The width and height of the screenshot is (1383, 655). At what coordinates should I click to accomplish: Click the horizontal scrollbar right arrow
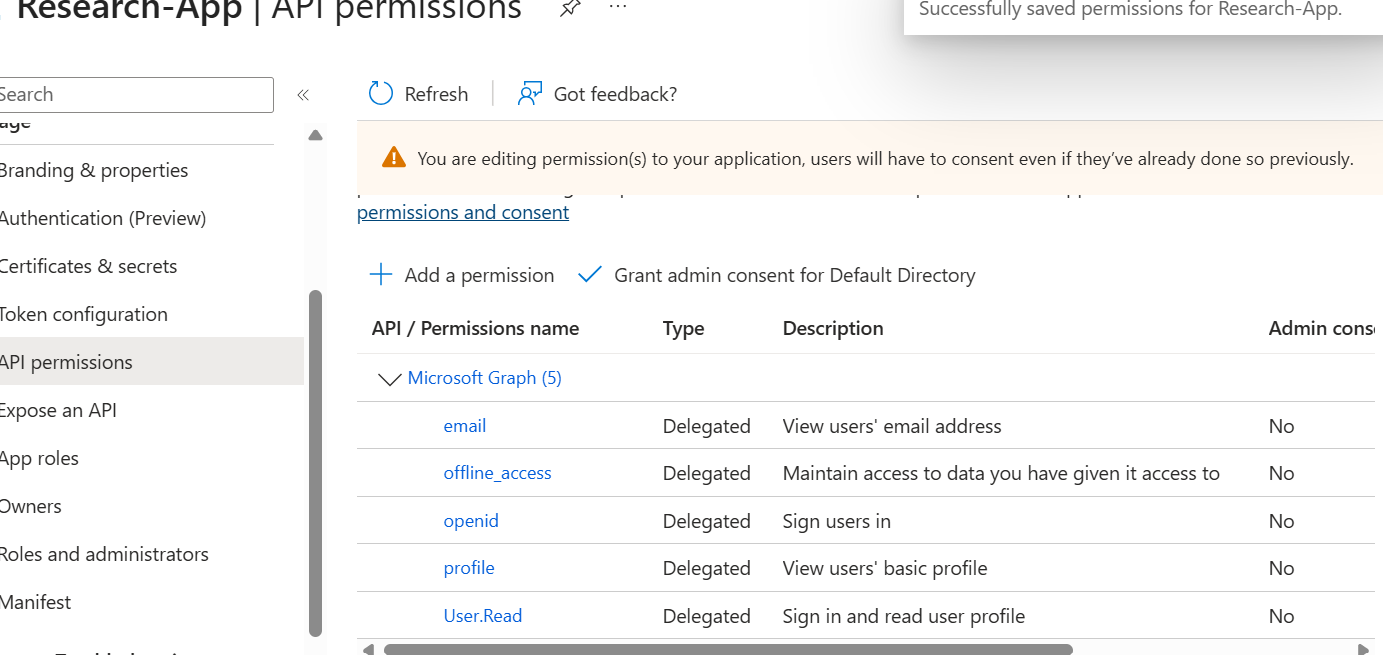pos(1363,649)
